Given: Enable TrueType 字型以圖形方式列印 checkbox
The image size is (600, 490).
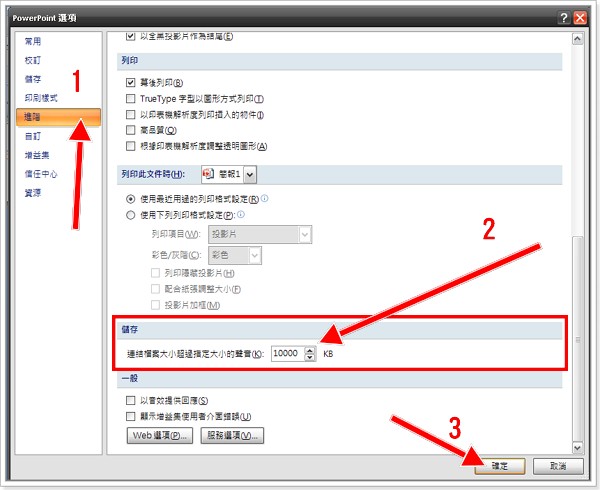Looking at the screenshot, I should (130, 99).
